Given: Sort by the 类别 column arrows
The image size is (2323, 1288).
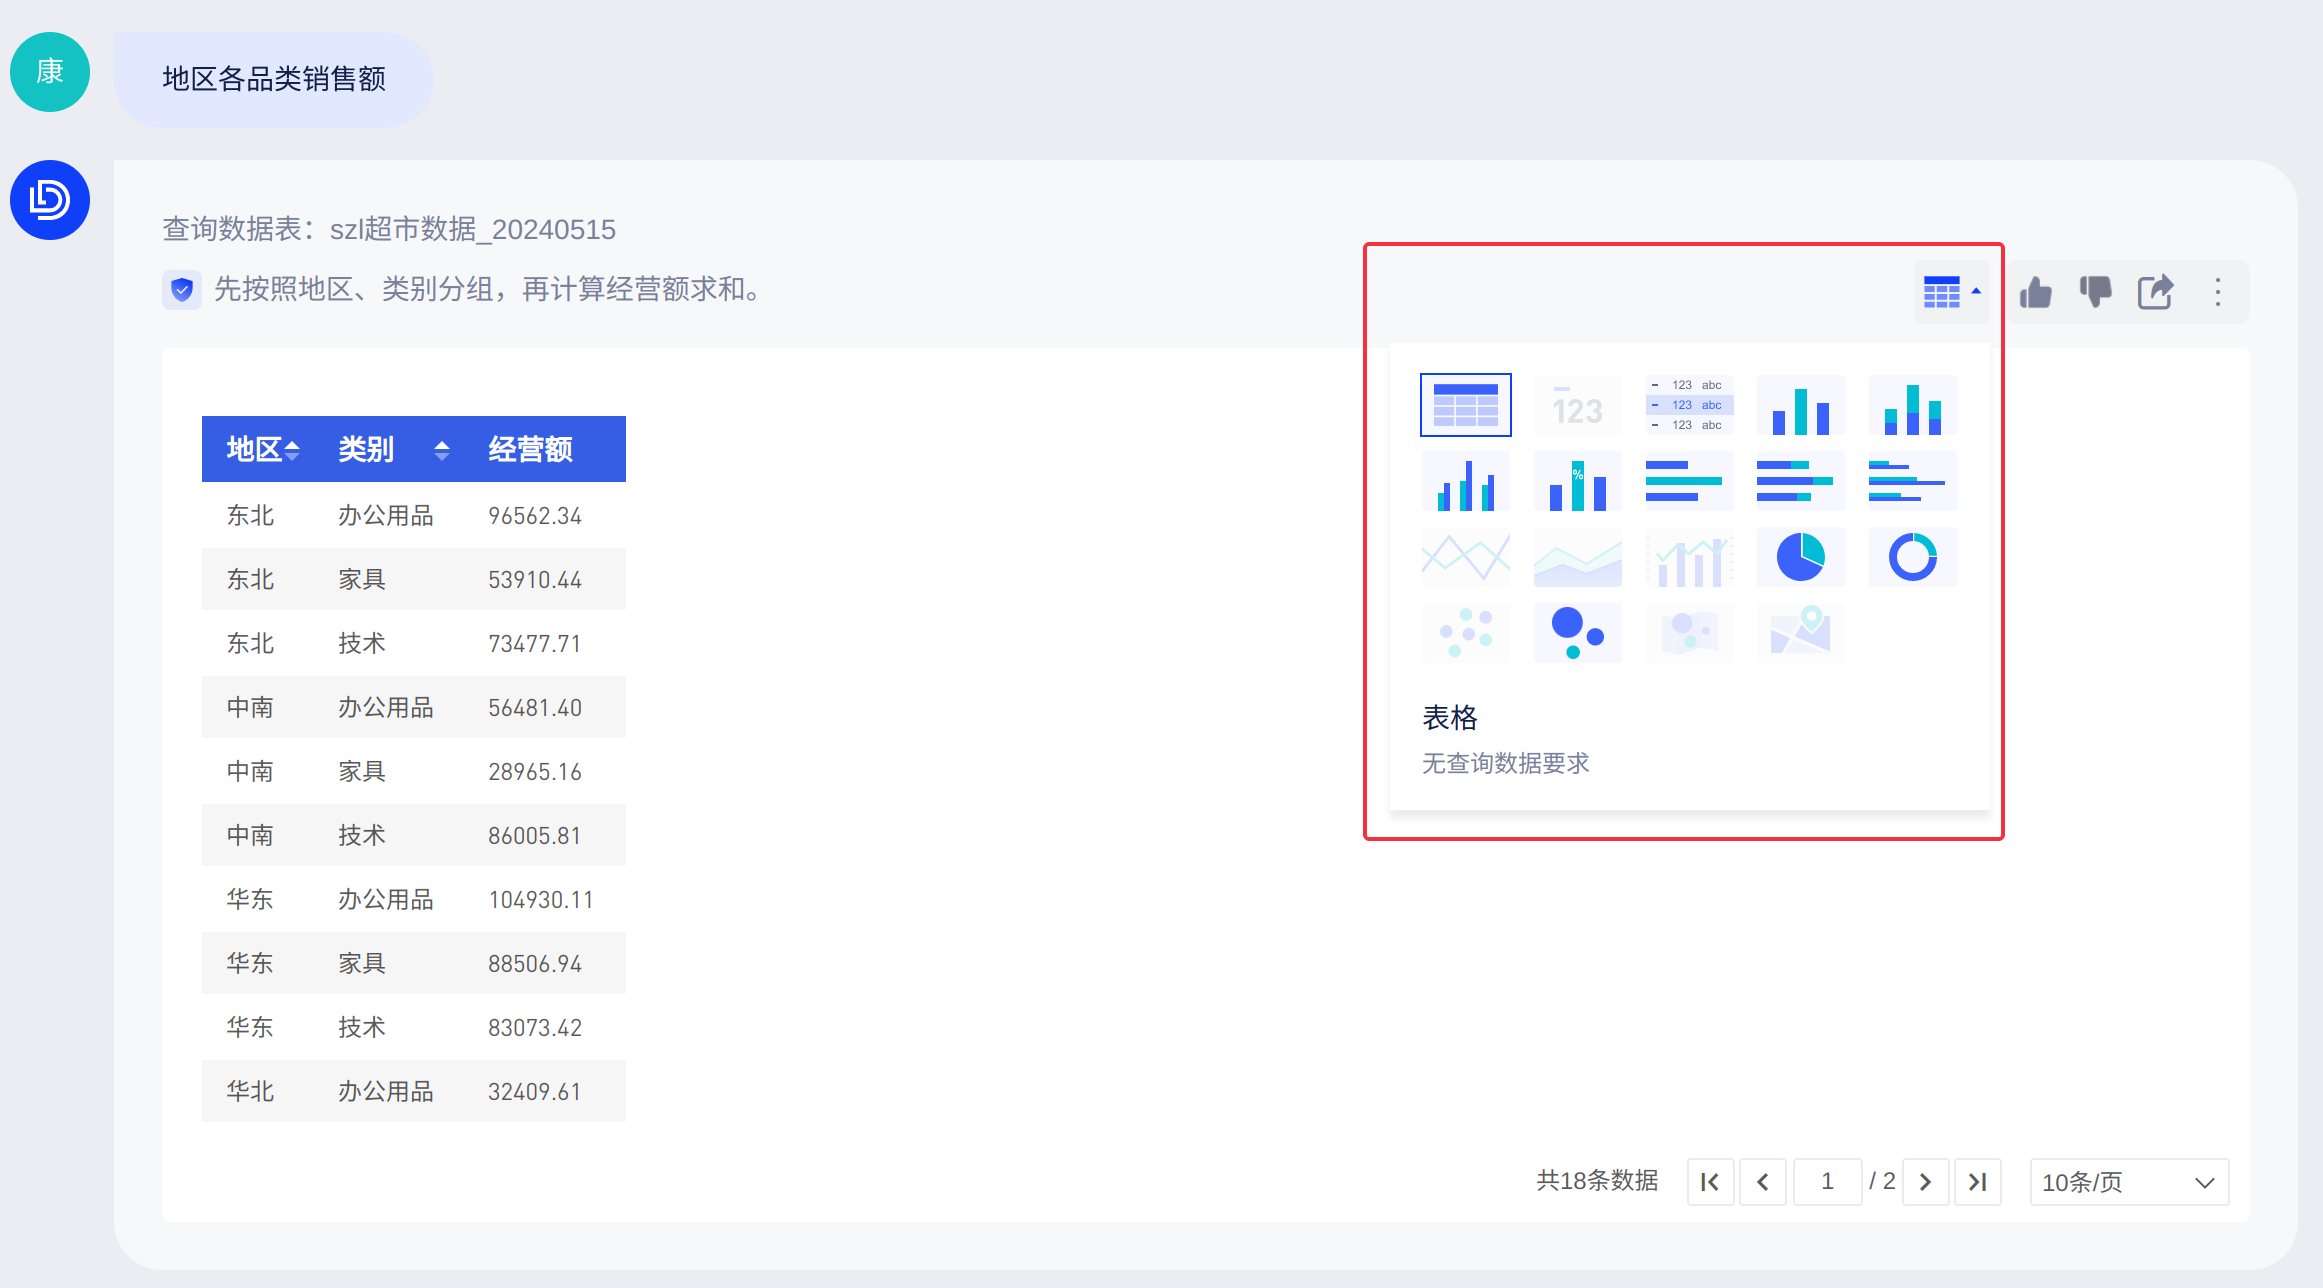Looking at the screenshot, I should click(441, 450).
